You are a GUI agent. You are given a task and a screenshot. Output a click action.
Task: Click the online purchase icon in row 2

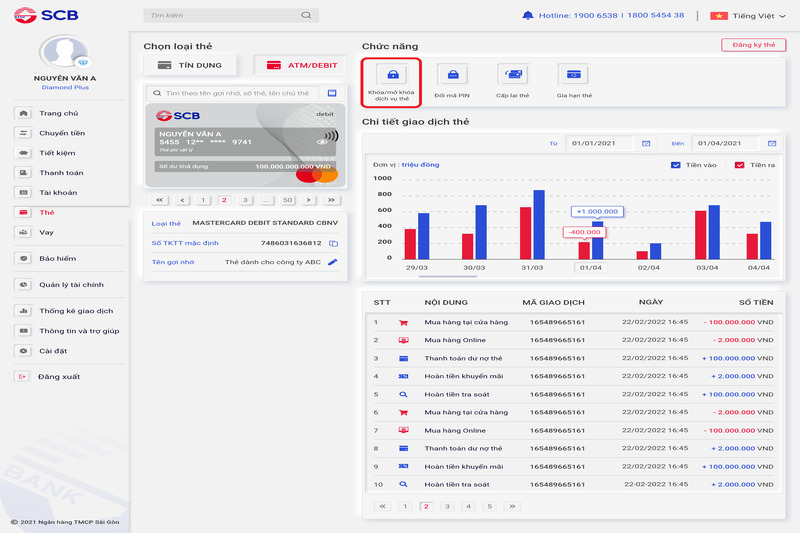tap(403, 340)
